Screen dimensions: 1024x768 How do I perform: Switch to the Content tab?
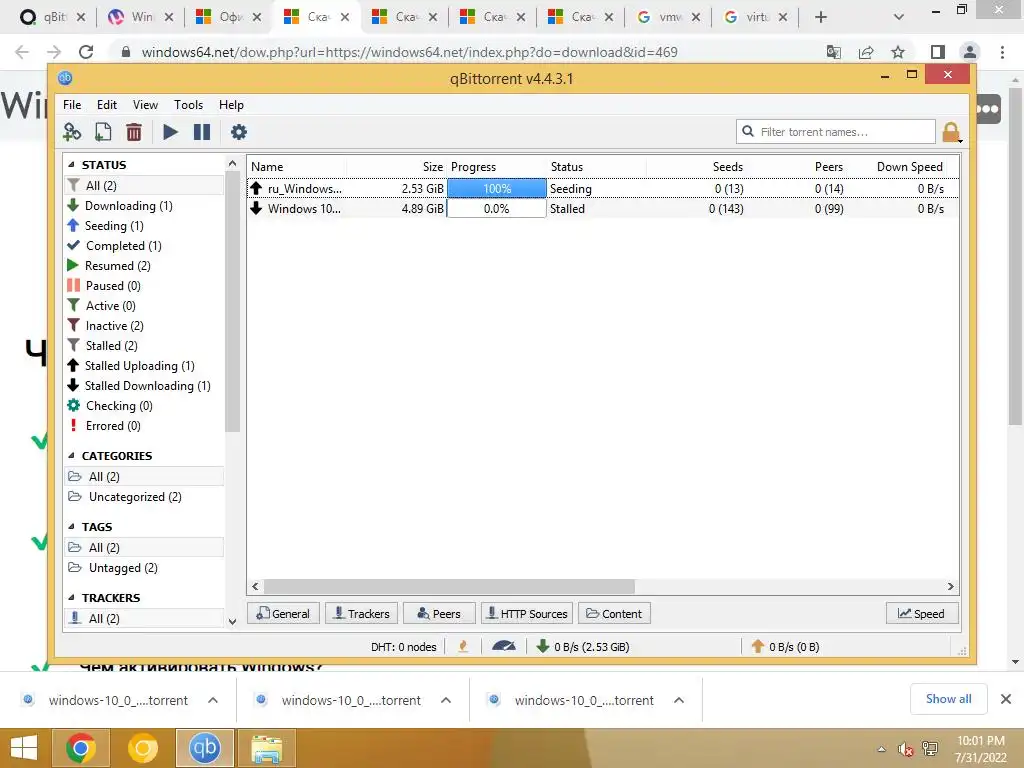pyautogui.click(x=615, y=613)
